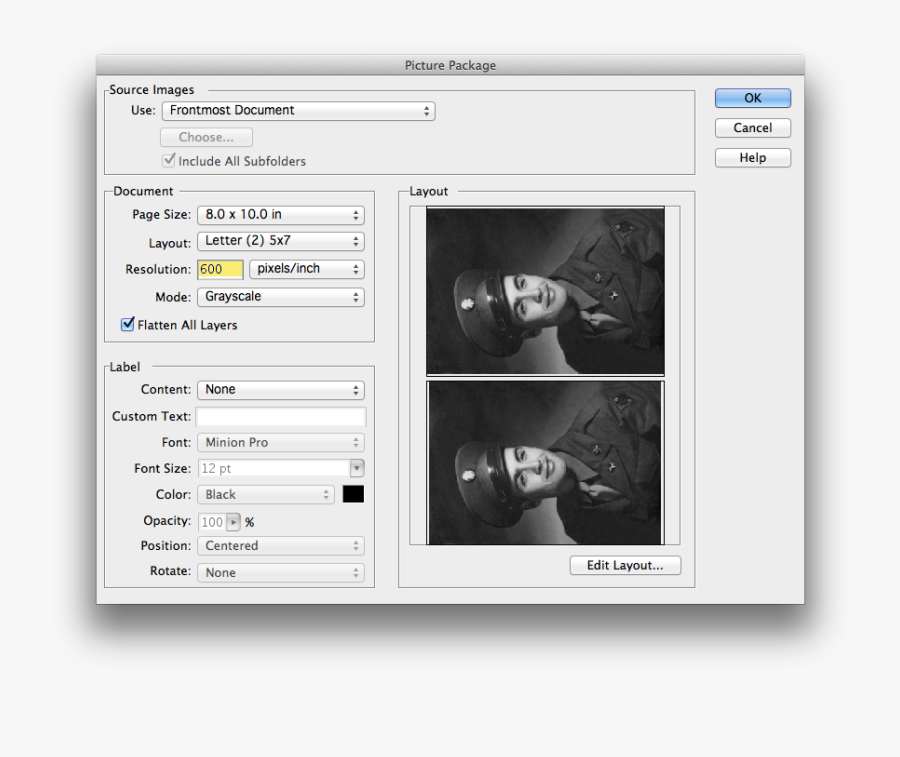Expand the Page Size dropdown
The height and width of the screenshot is (757, 900).
pos(280,215)
